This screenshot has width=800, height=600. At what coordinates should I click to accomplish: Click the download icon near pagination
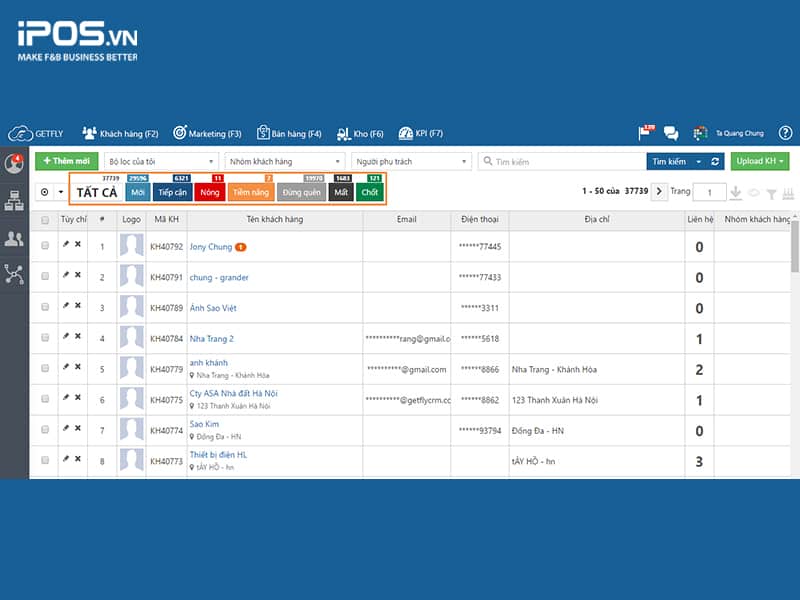coord(735,191)
